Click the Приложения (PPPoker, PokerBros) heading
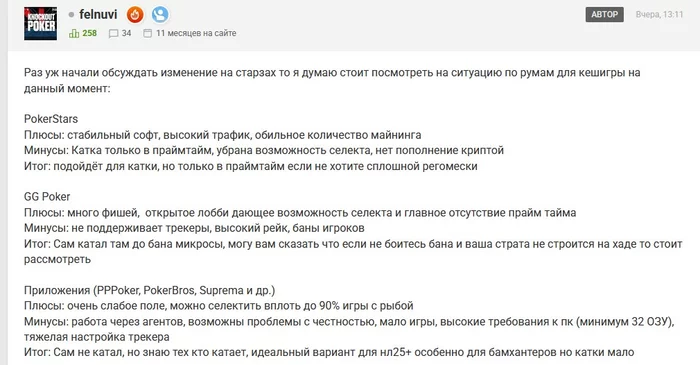 pos(150,290)
